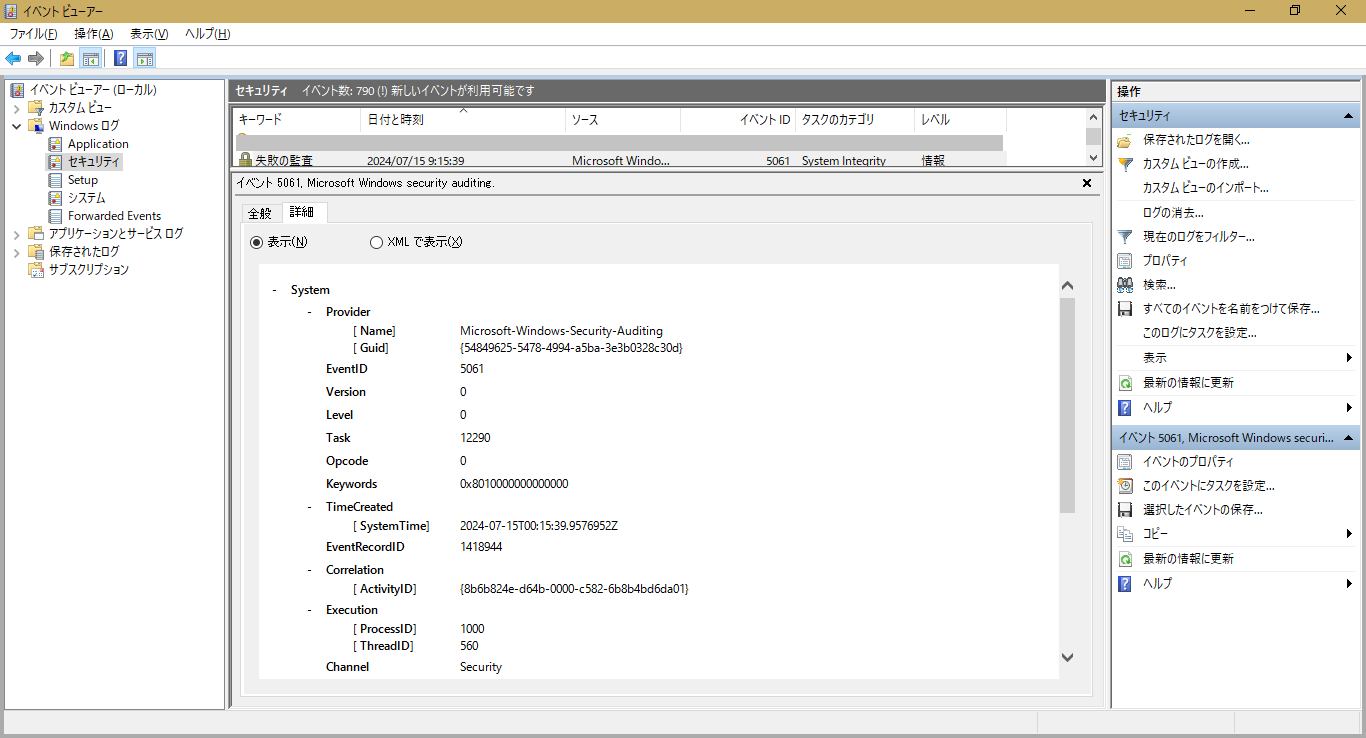Open the ファイル(F) menu
1366x738 pixels.
[33, 34]
